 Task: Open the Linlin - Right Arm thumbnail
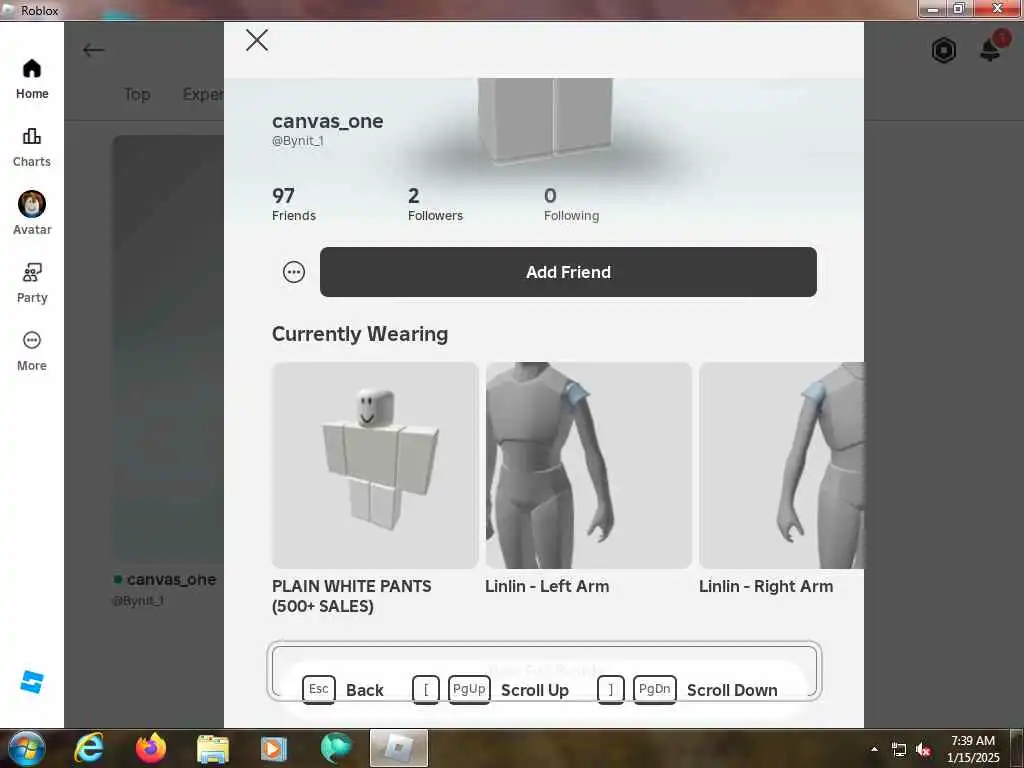tap(781, 465)
